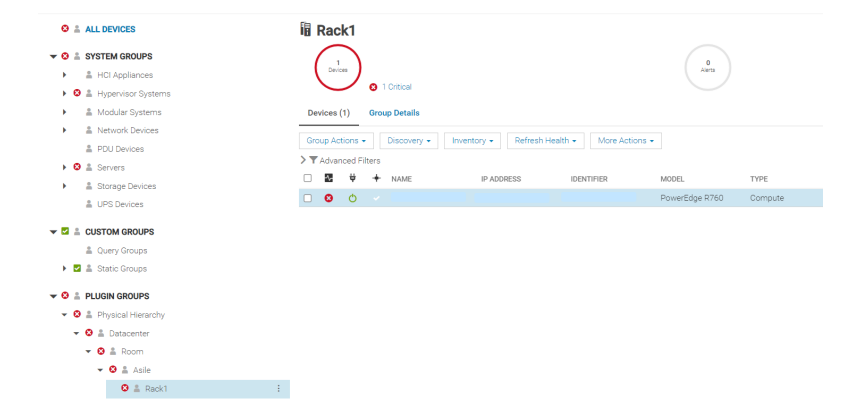Click the critical status icon beside ALL DEVICES
Screen dimensions: 856x419
[x=65, y=28]
